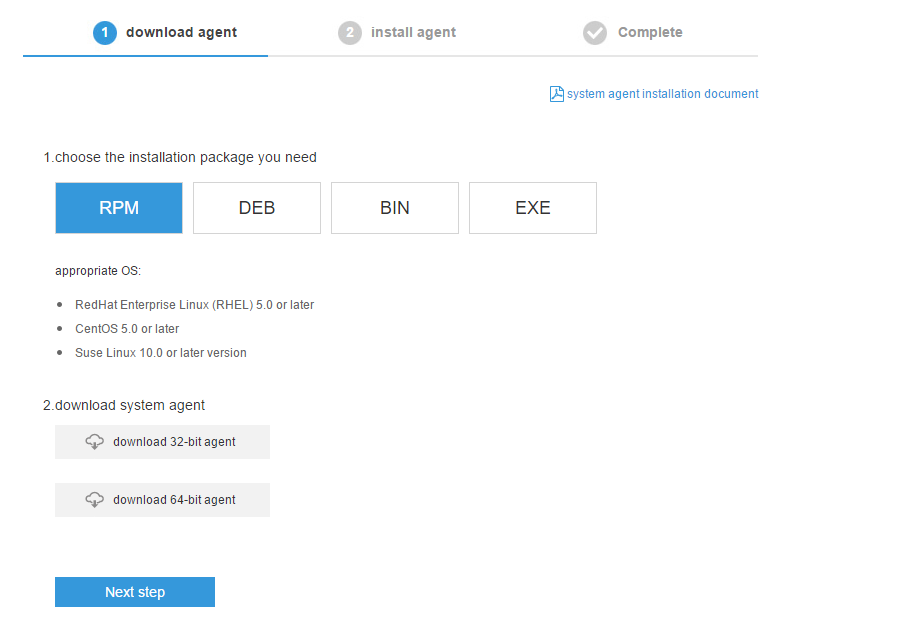Viewport: 902px width, 618px height.
Task: Click the cloud icon for 32-bit download
Action: 95,442
